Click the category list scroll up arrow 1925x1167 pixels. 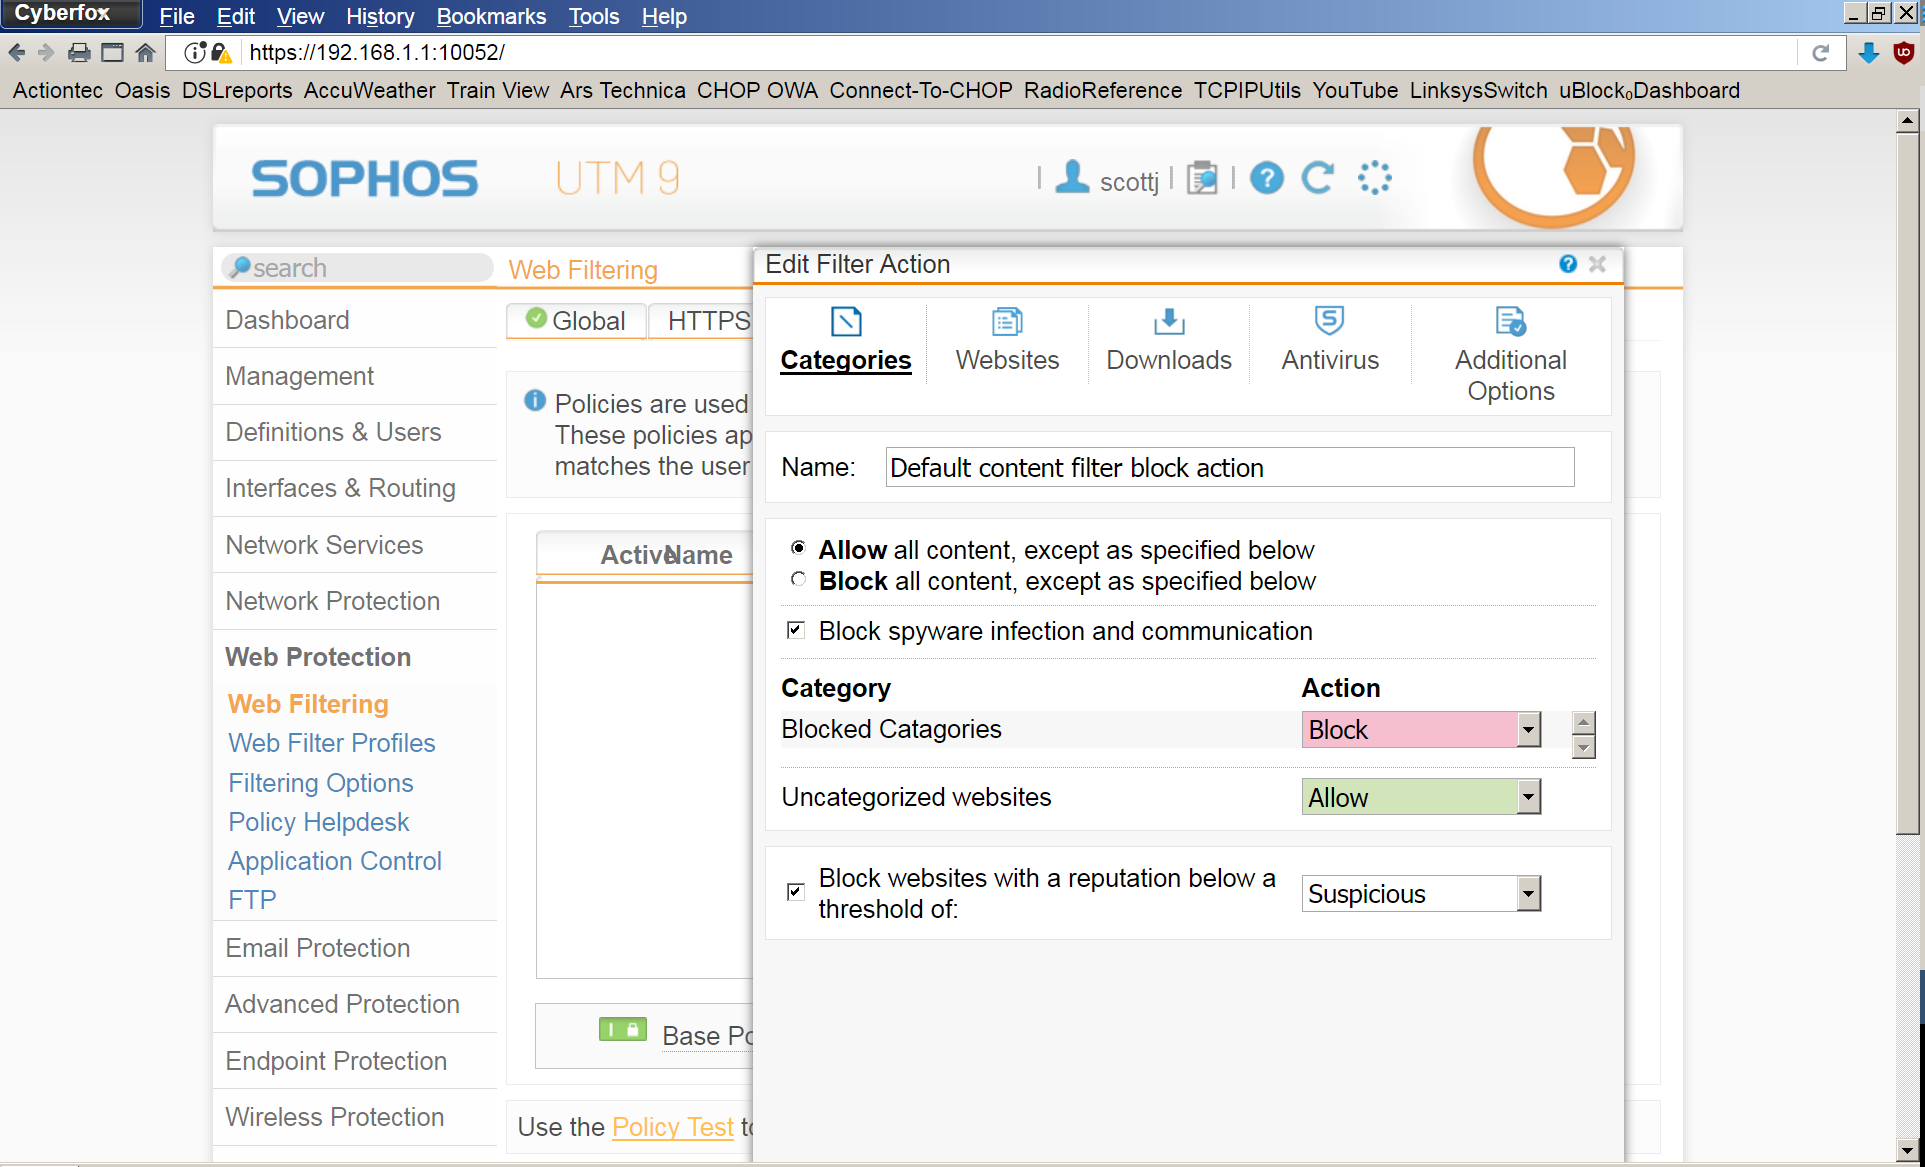pyautogui.click(x=1583, y=722)
